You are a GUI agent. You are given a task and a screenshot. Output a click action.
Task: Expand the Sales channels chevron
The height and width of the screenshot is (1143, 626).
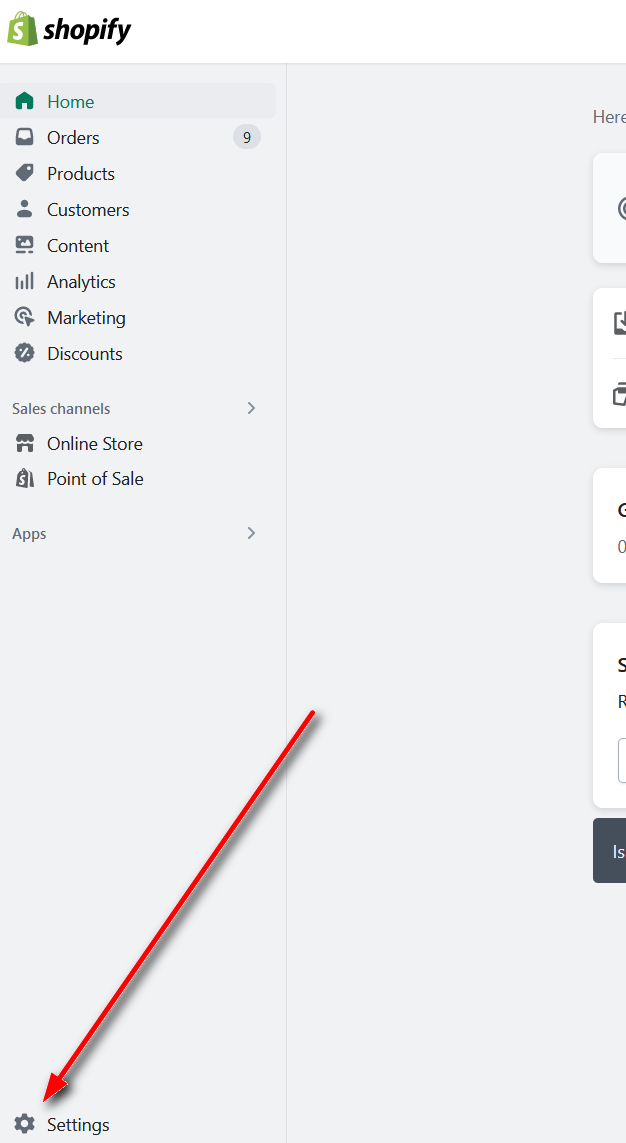(251, 408)
